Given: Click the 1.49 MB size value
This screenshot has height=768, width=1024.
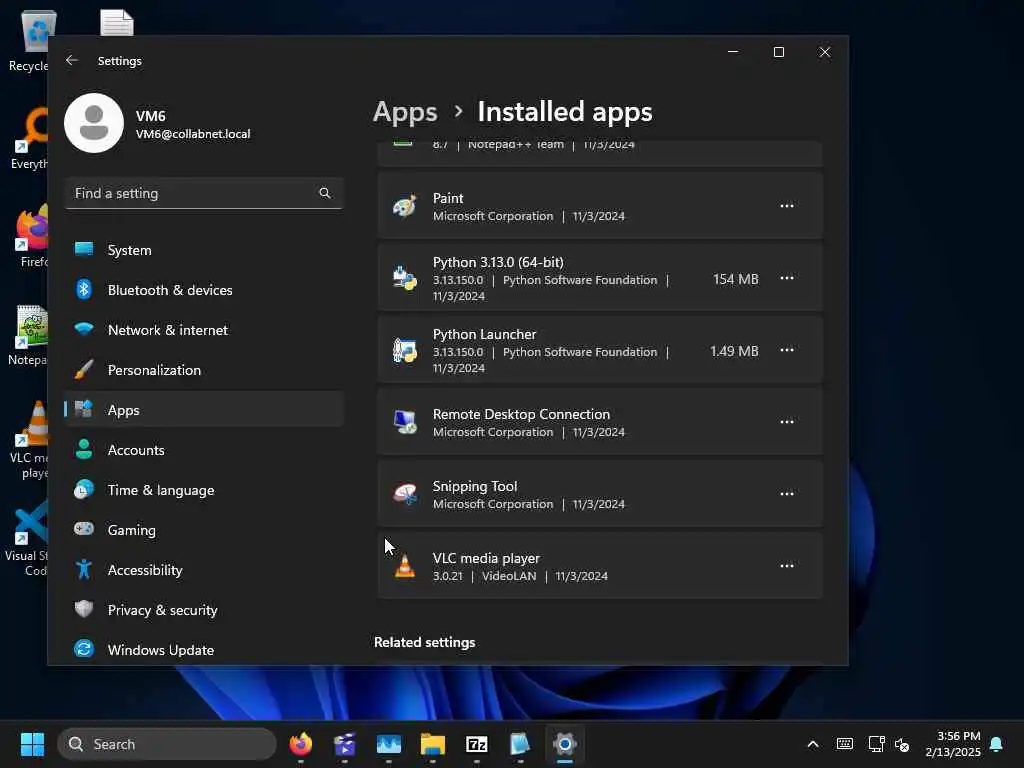Looking at the screenshot, I should point(734,351).
